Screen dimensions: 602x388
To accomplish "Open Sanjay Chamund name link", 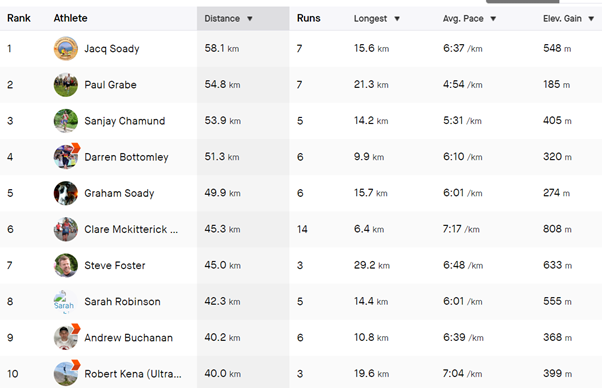I will coord(125,121).
